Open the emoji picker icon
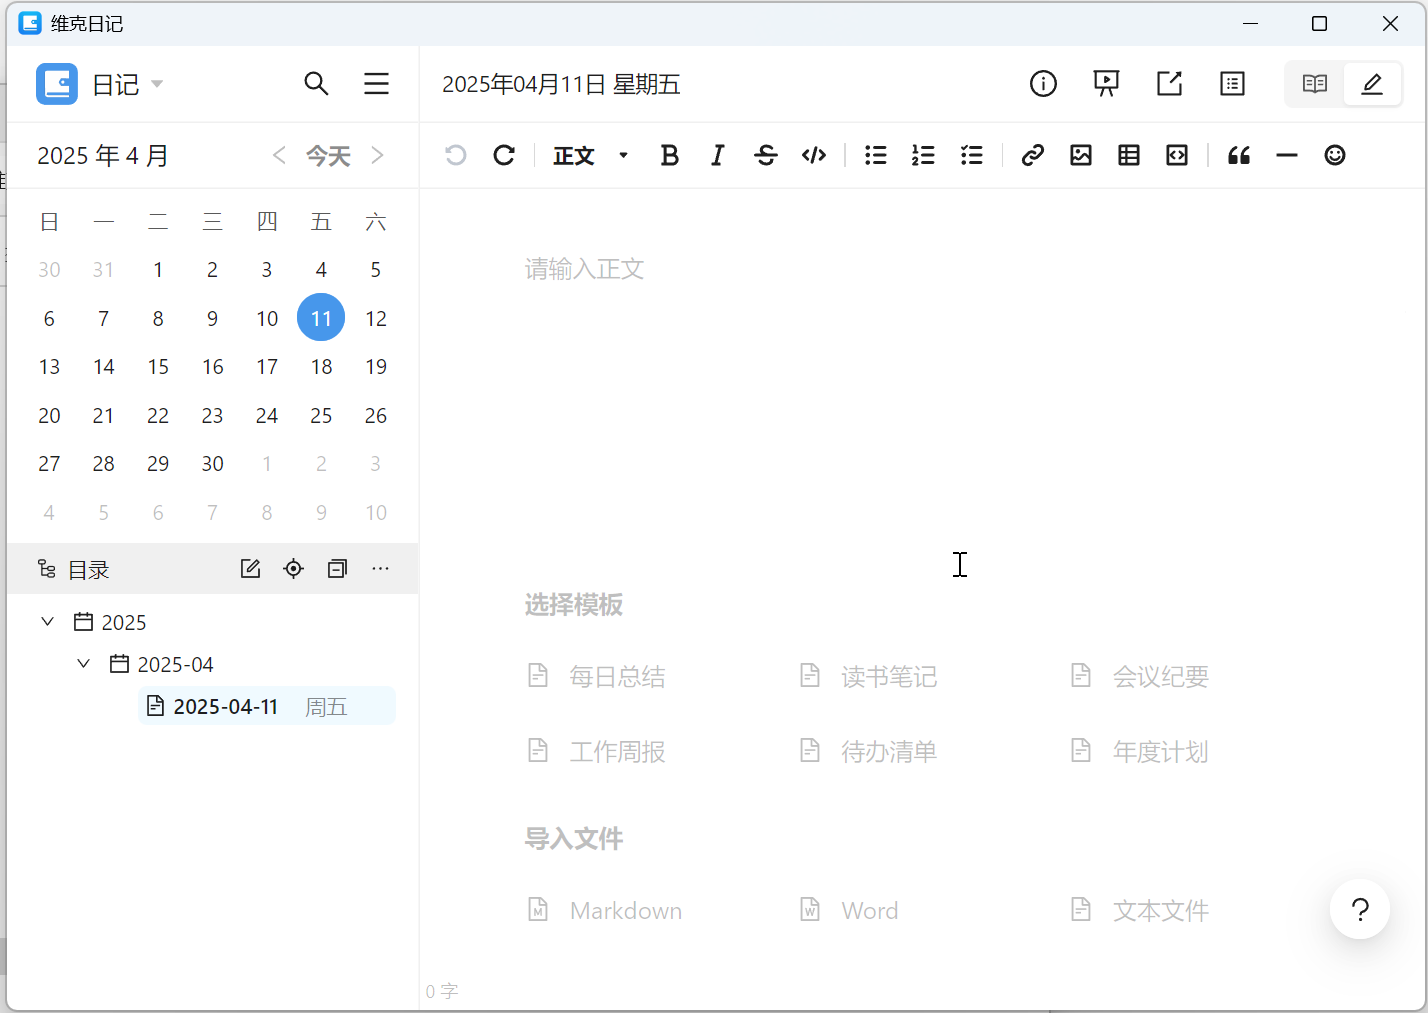 click(1335, 155)
